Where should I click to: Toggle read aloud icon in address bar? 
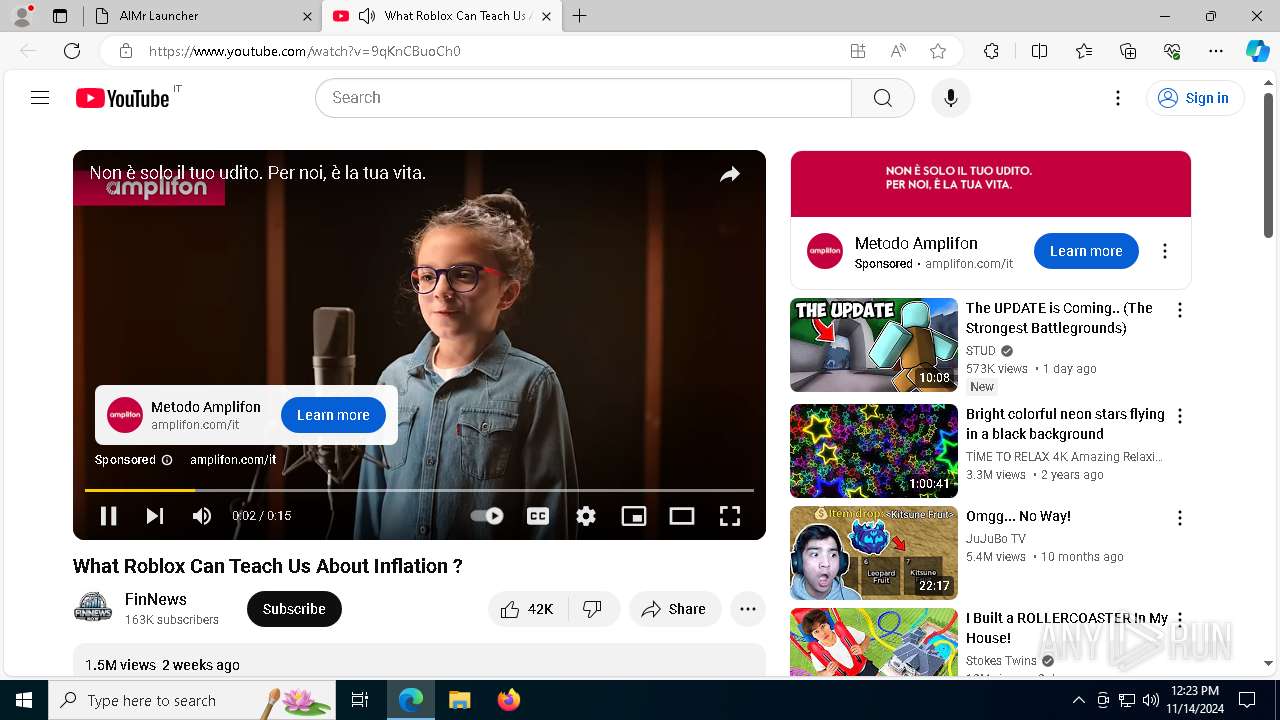[x=898, y=51]
